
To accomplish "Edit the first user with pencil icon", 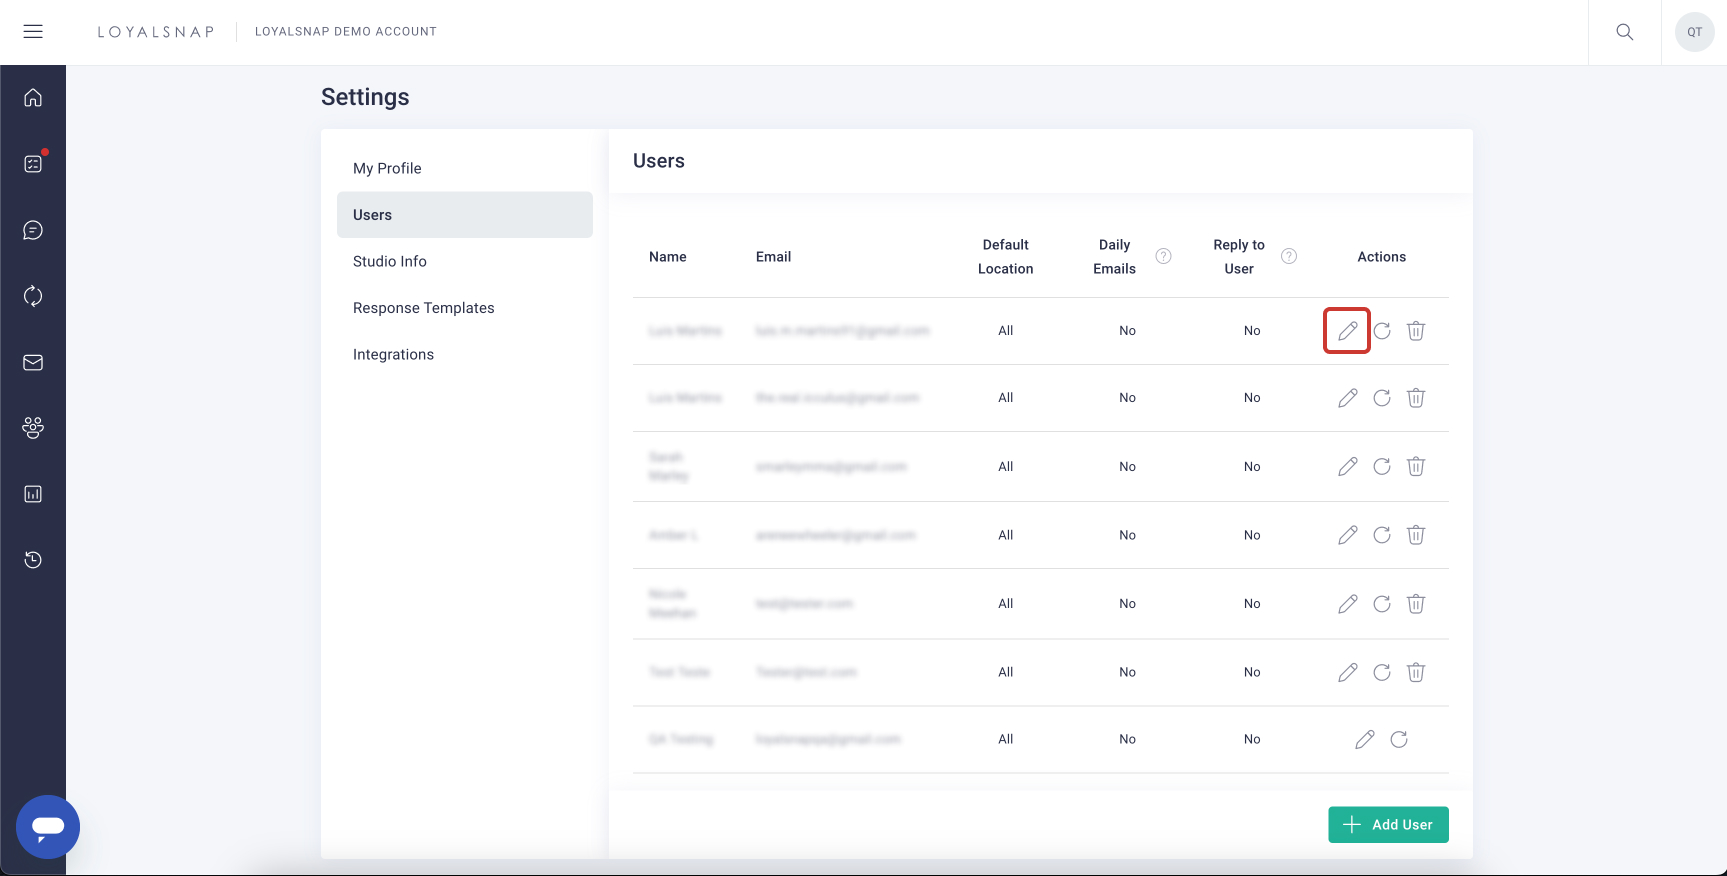I will [1347, 331].
